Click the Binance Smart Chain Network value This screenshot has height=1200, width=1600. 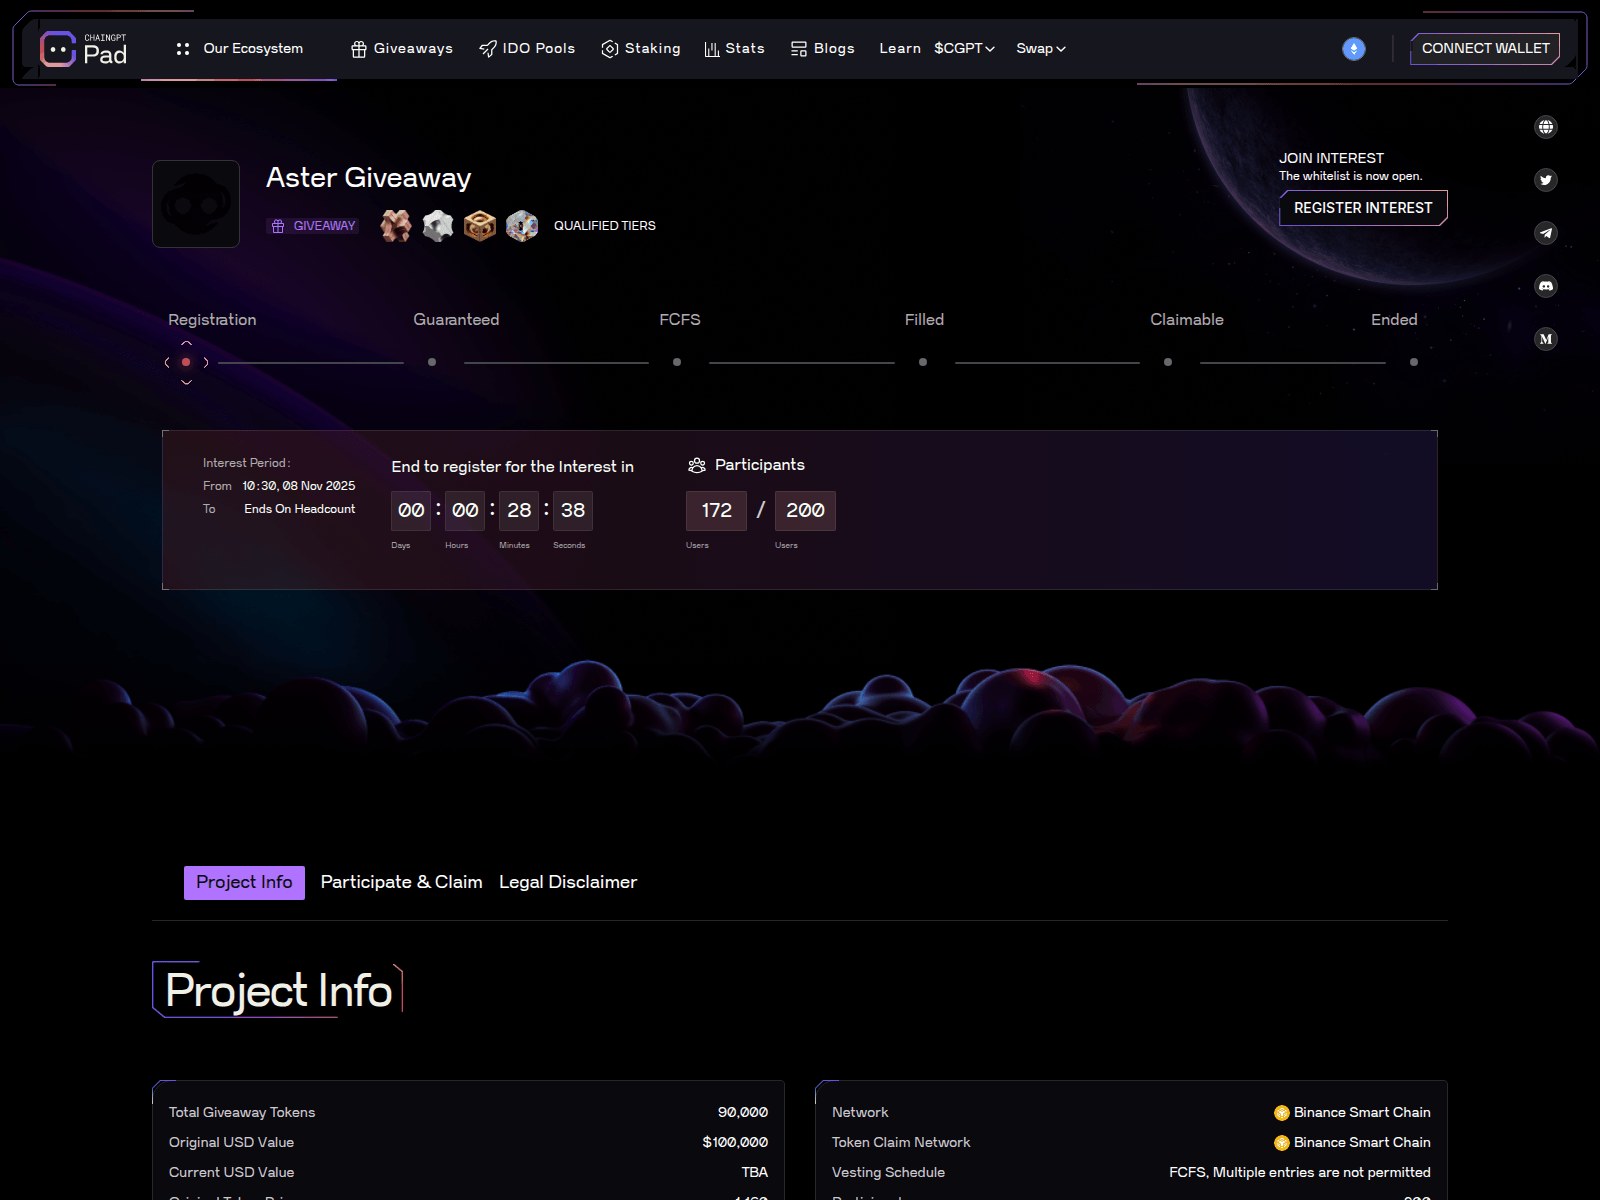tap(1352, 1112)
